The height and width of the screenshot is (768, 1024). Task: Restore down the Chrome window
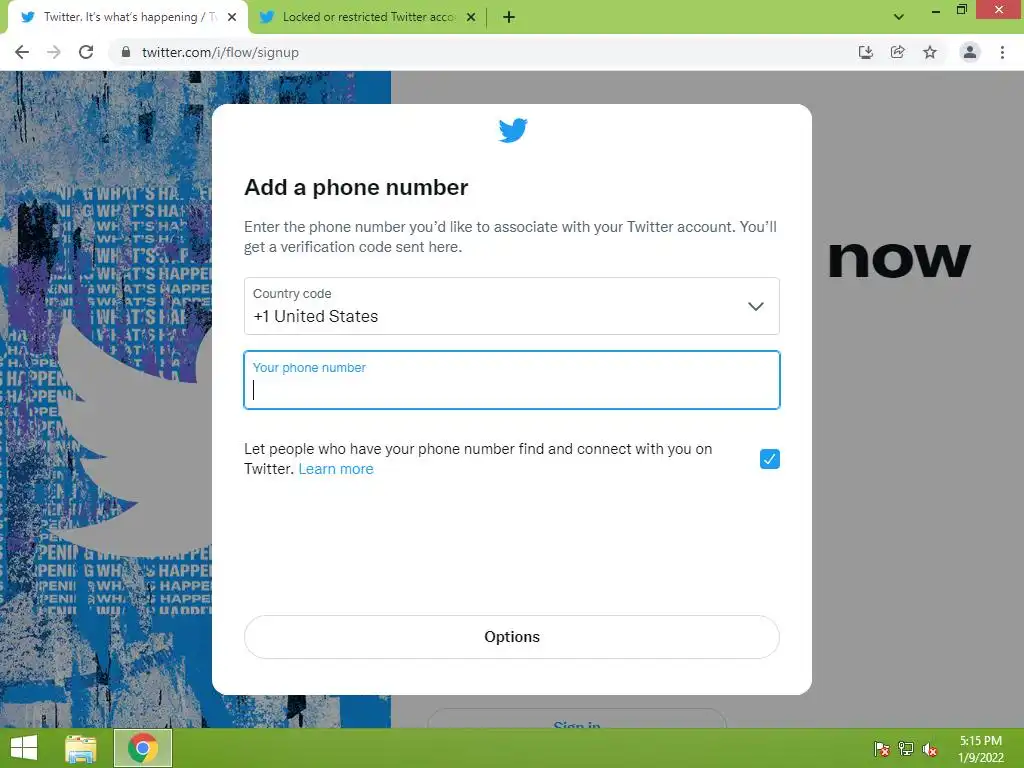click(x=961, y=10)
